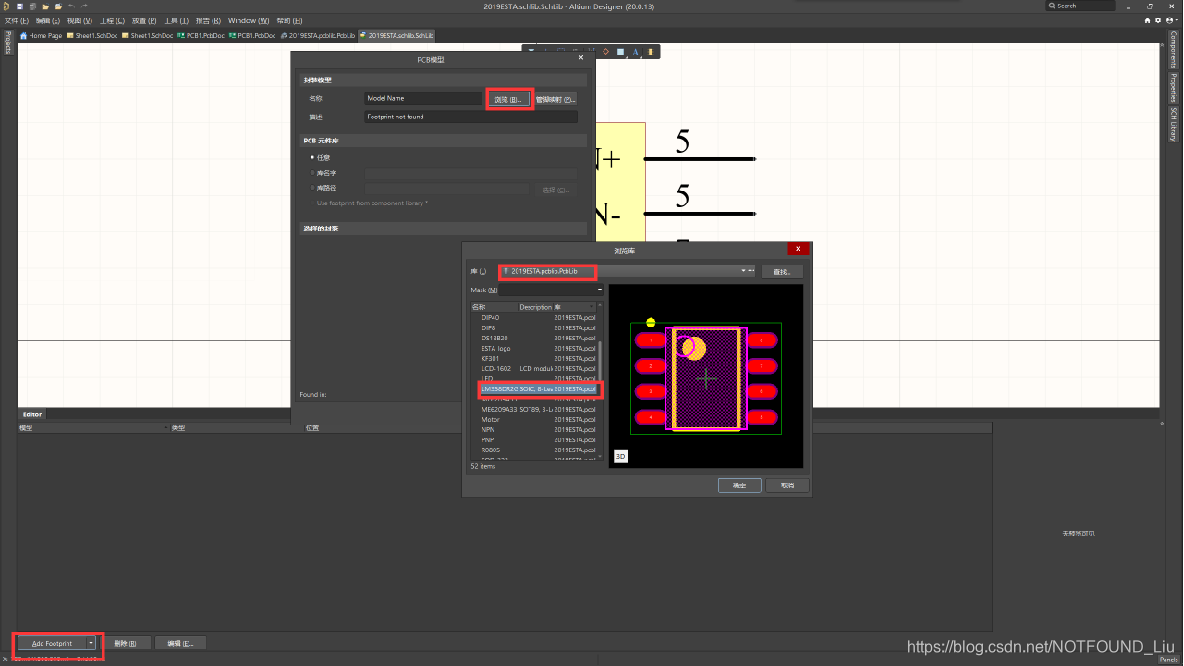The width and height of the screenshot is (1184, 666).
Task: Open the Window (W) menu
Action: tap(248, 20)
